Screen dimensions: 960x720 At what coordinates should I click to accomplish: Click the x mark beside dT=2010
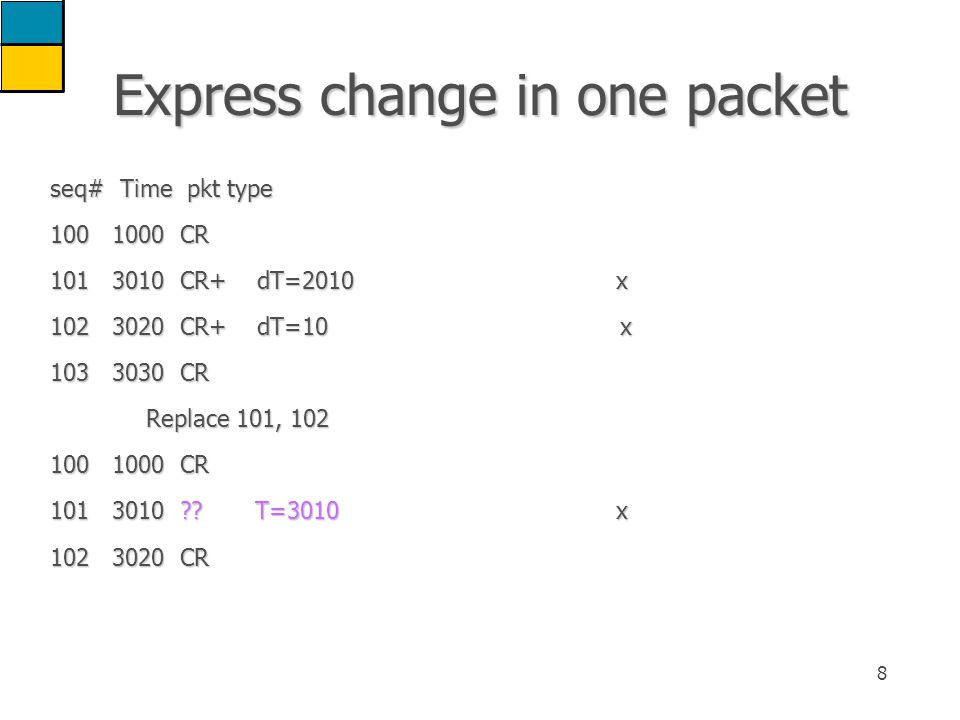(621, 282)
